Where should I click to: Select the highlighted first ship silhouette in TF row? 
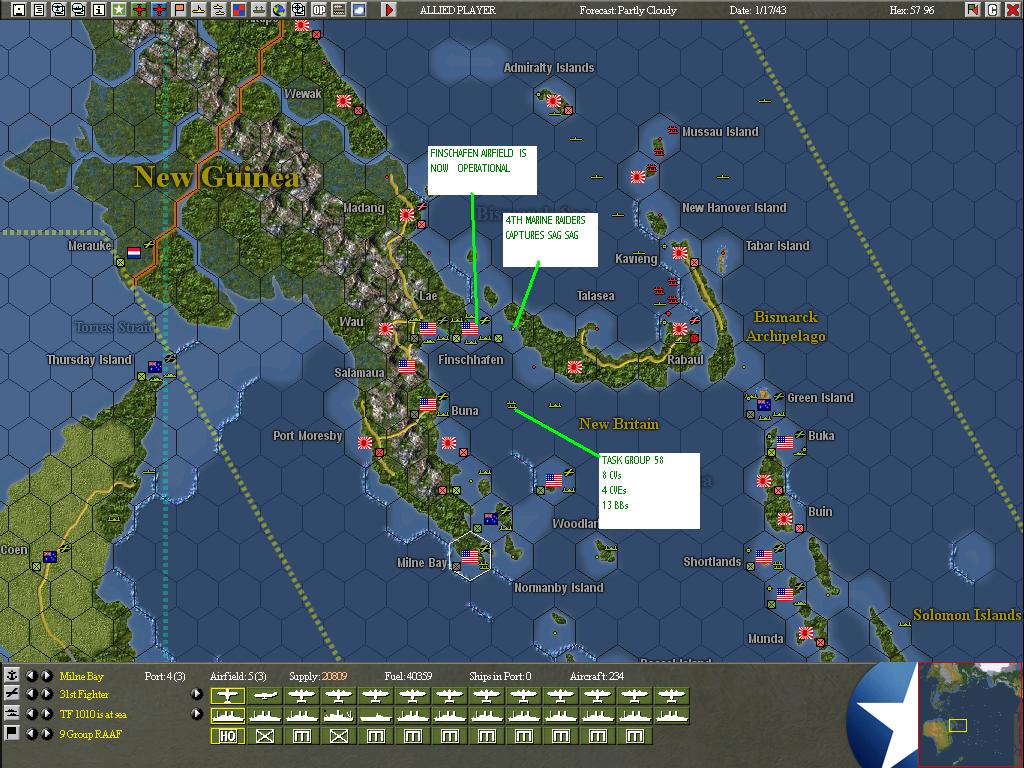[227, 716]
